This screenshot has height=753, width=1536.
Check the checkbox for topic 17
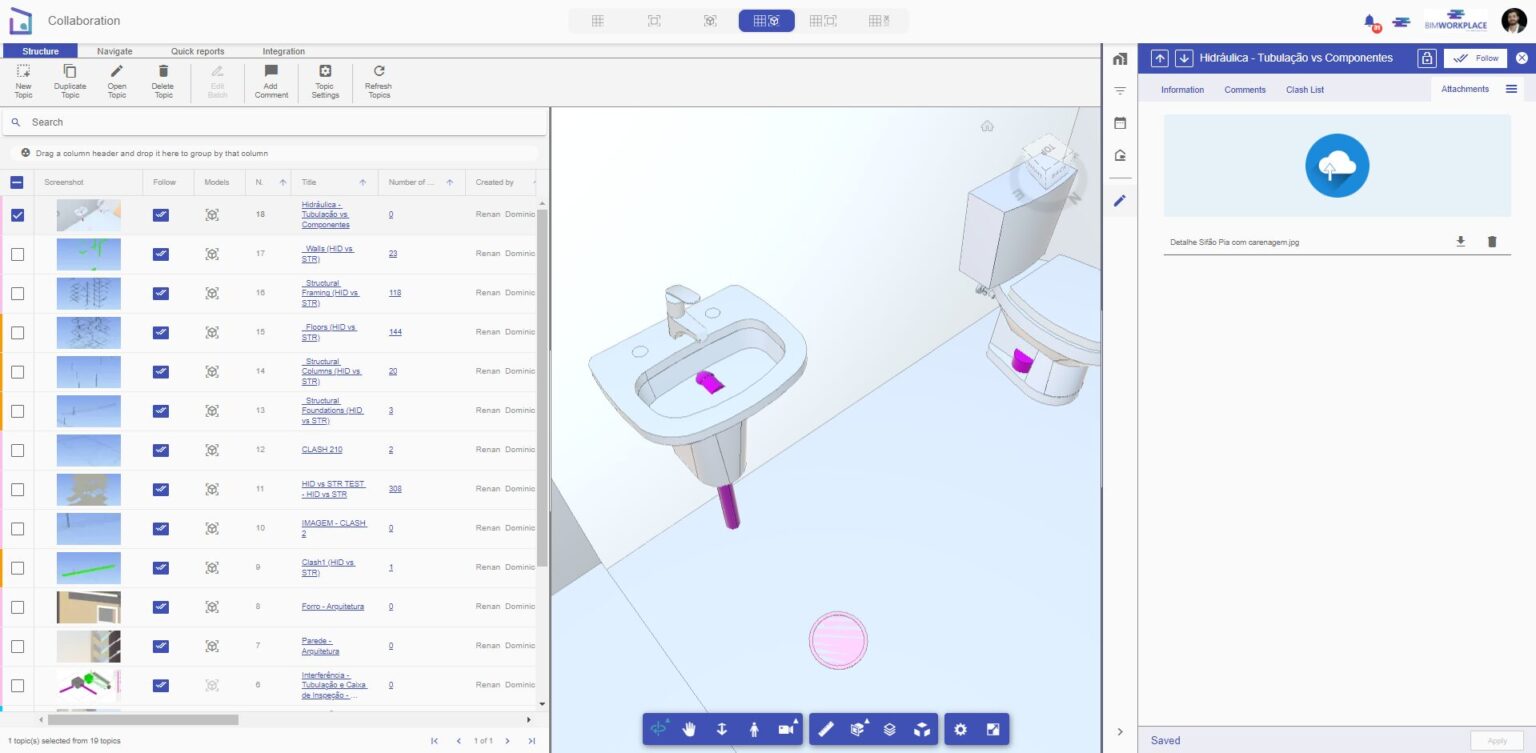17,253
